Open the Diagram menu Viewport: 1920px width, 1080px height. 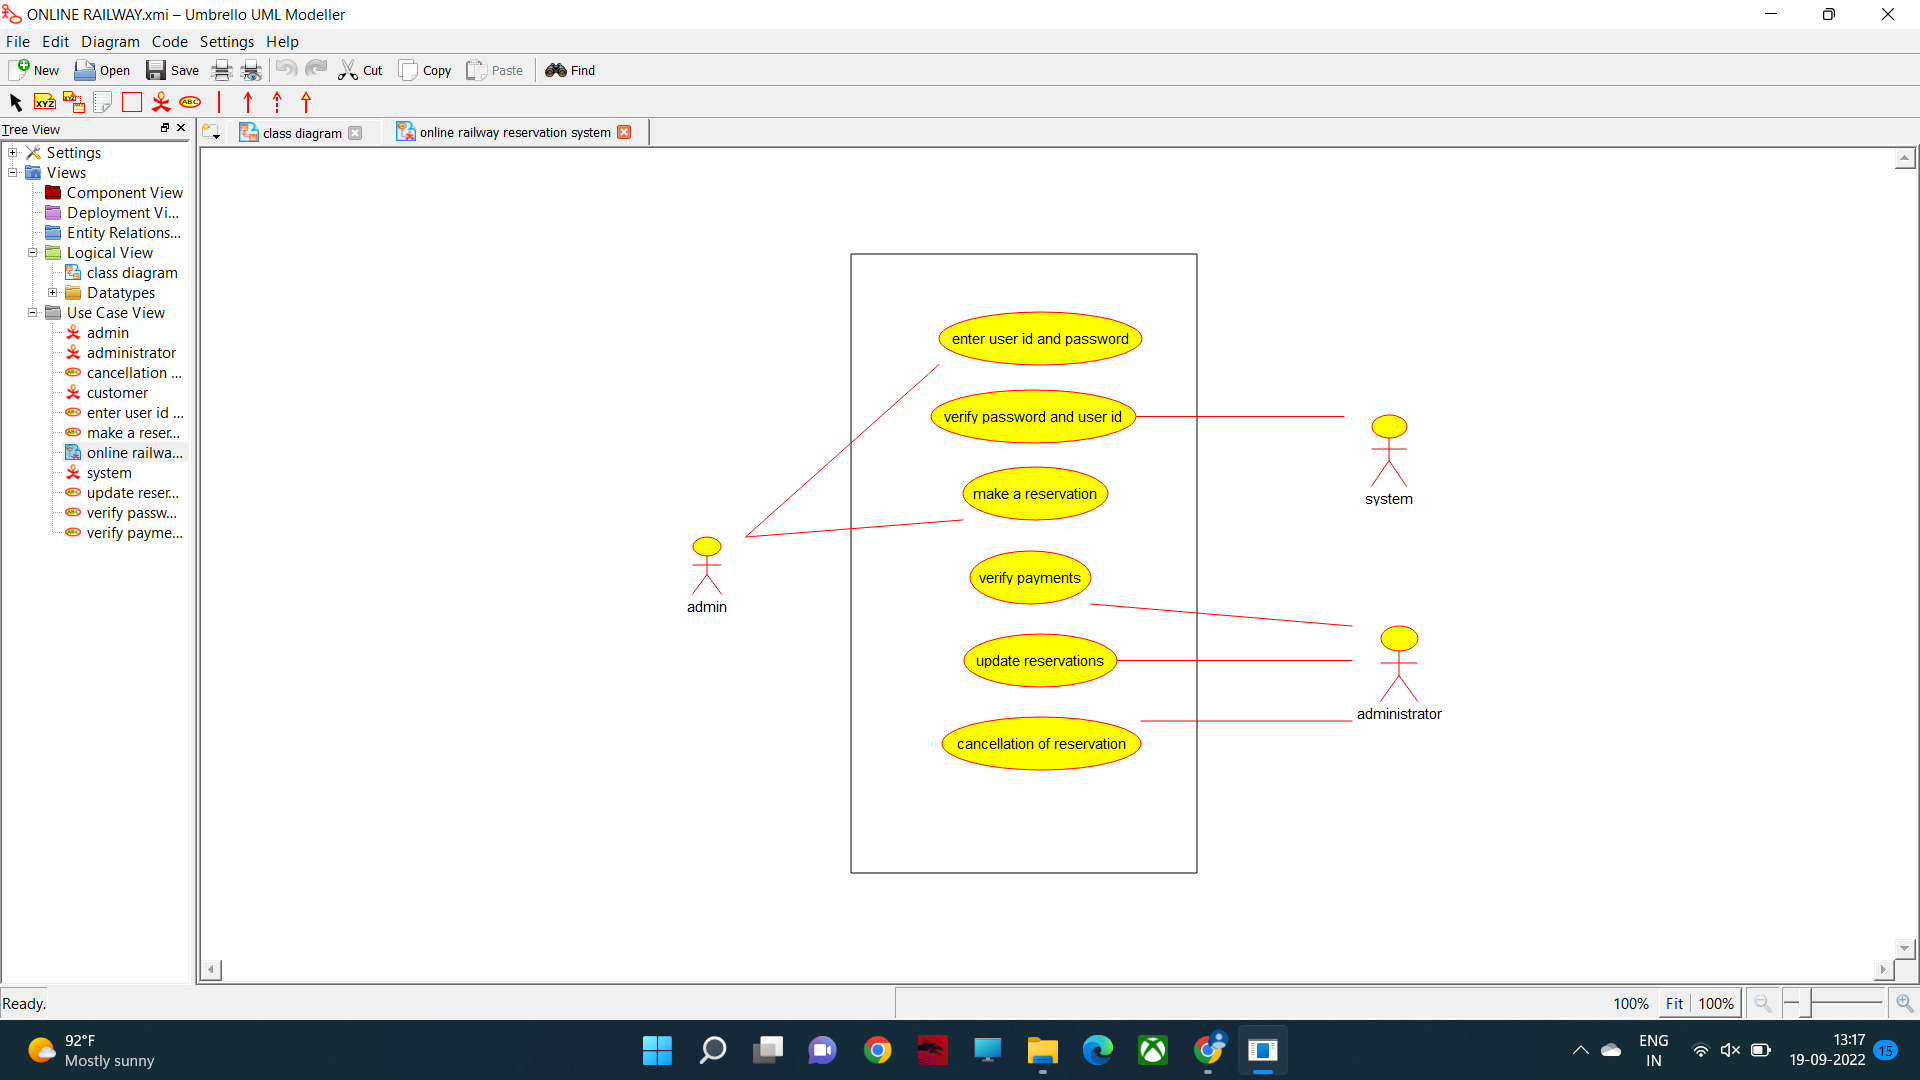point(110,42)
